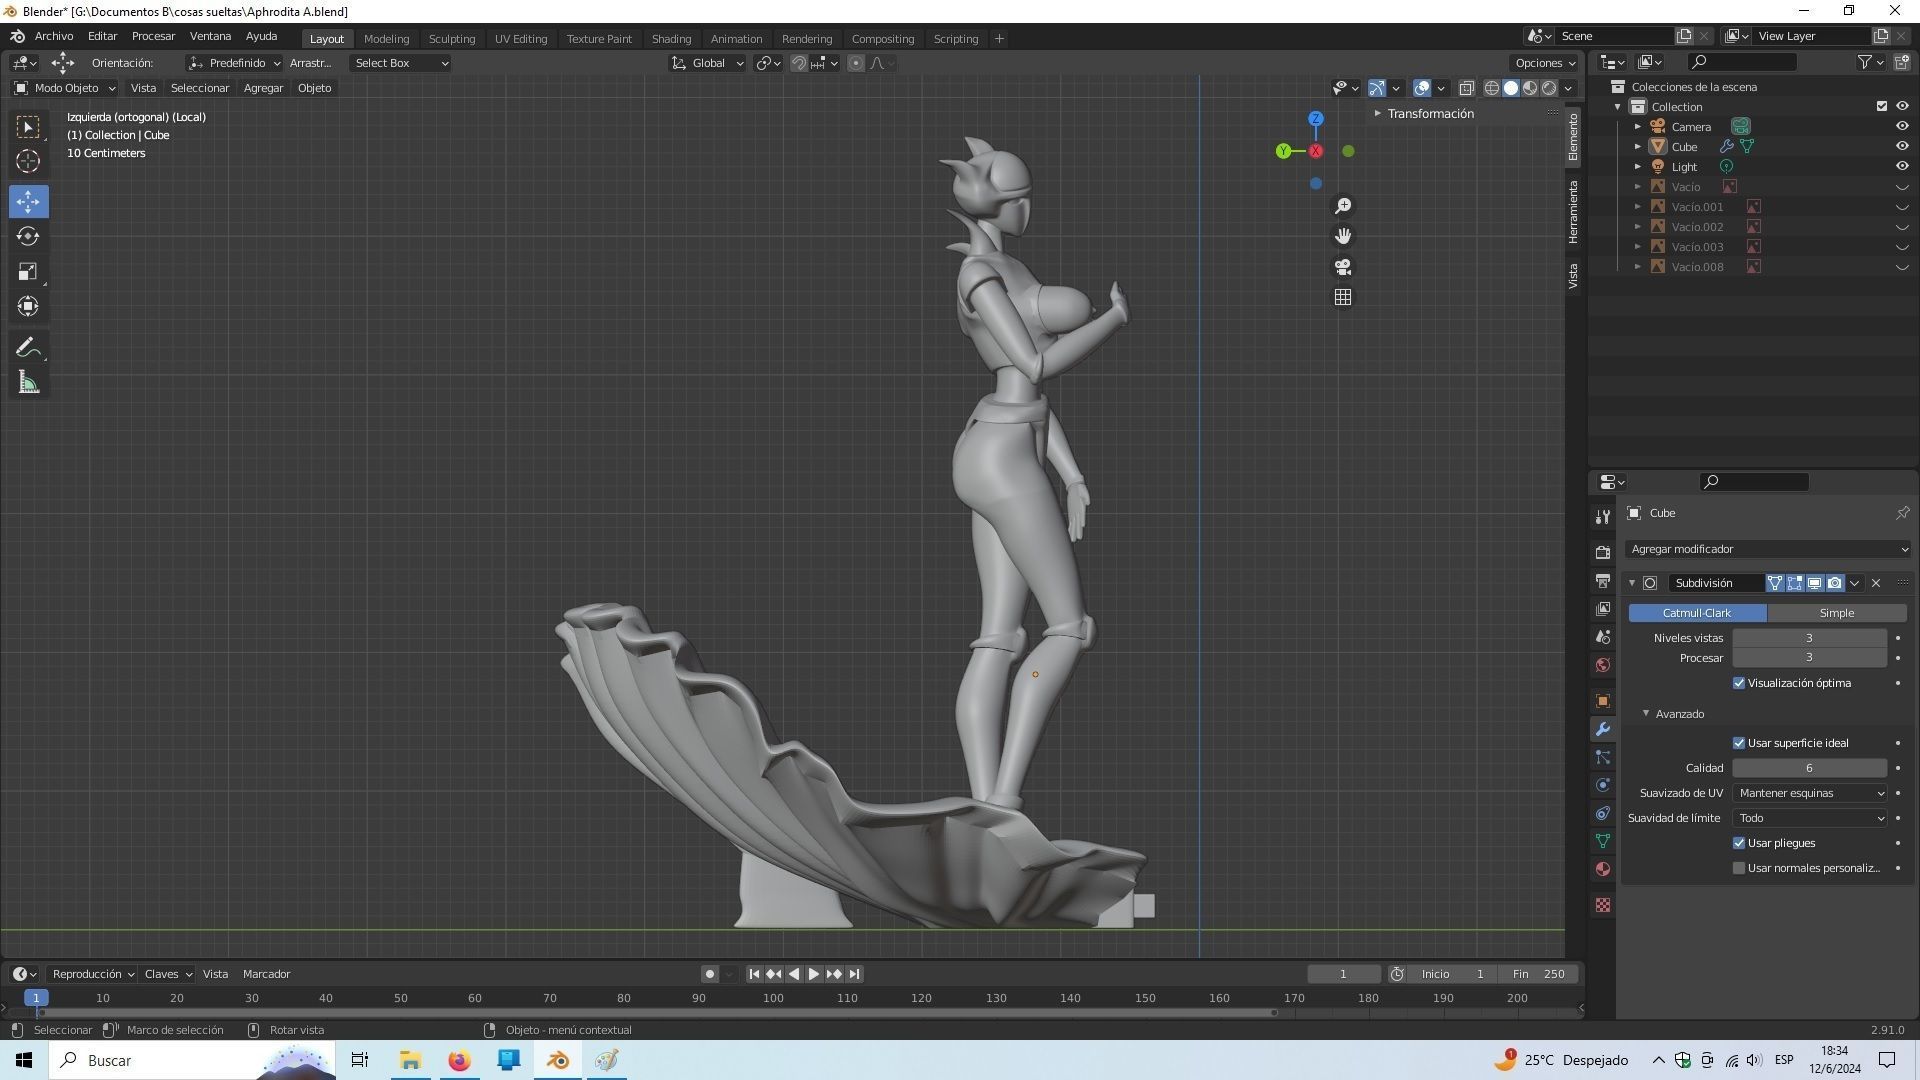Select the Select Box tool in the toolbar
This screenshot has width=1920, height=1080.
point(28,126)
